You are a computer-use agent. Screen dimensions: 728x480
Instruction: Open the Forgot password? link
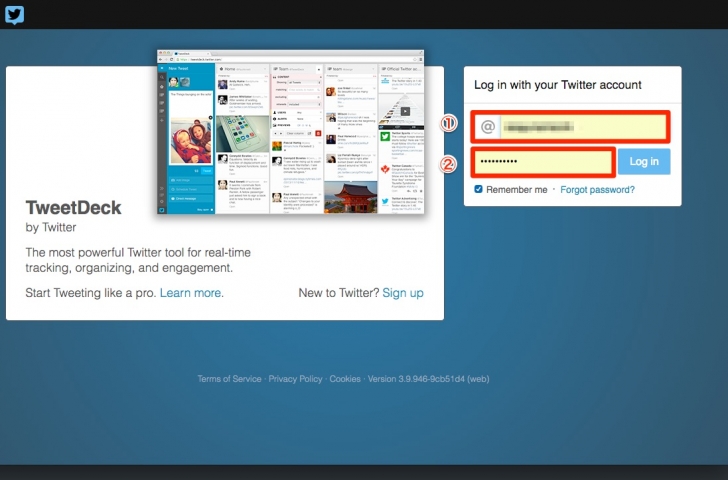(x=597, y=189)
